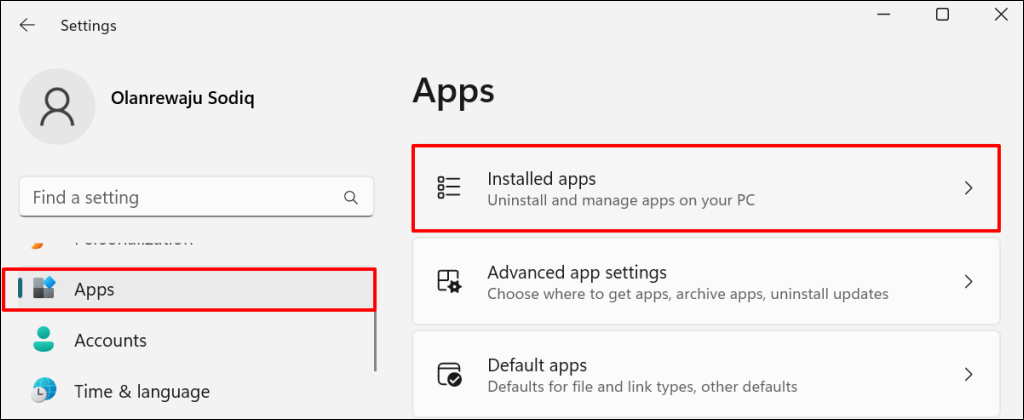Click the Accounts person icon
1024x420 pixels.
pyautogui.click(x=44, y=340)
